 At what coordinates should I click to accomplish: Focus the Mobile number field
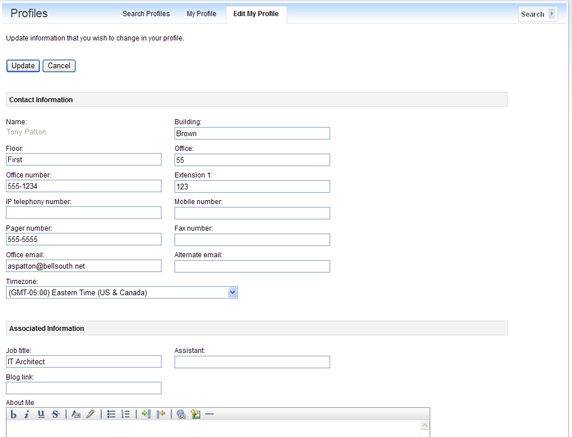pos(252,213)
